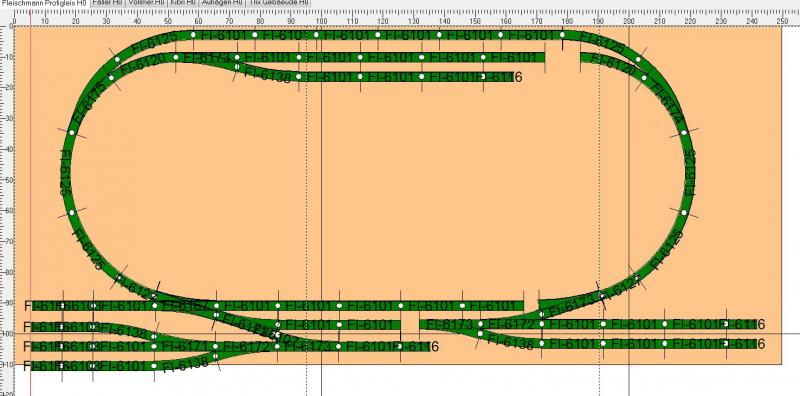Open the Auhagen H0 tab

(222, 2)
